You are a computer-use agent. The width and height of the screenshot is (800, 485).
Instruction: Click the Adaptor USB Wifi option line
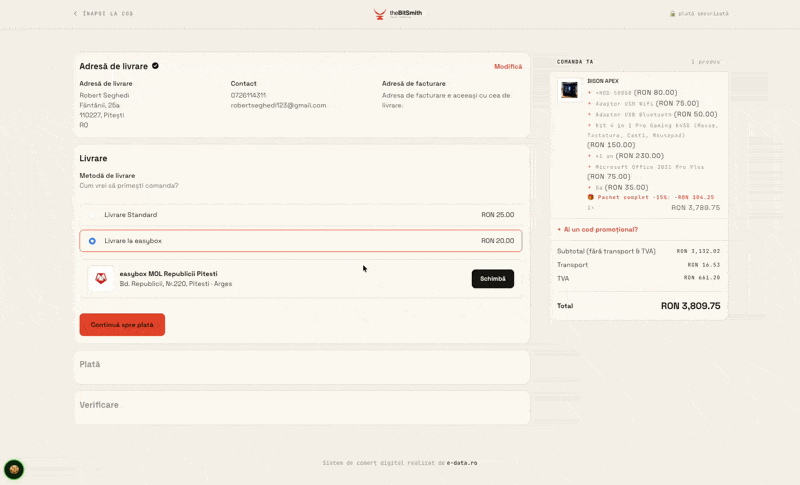click(x=643, y=104)
